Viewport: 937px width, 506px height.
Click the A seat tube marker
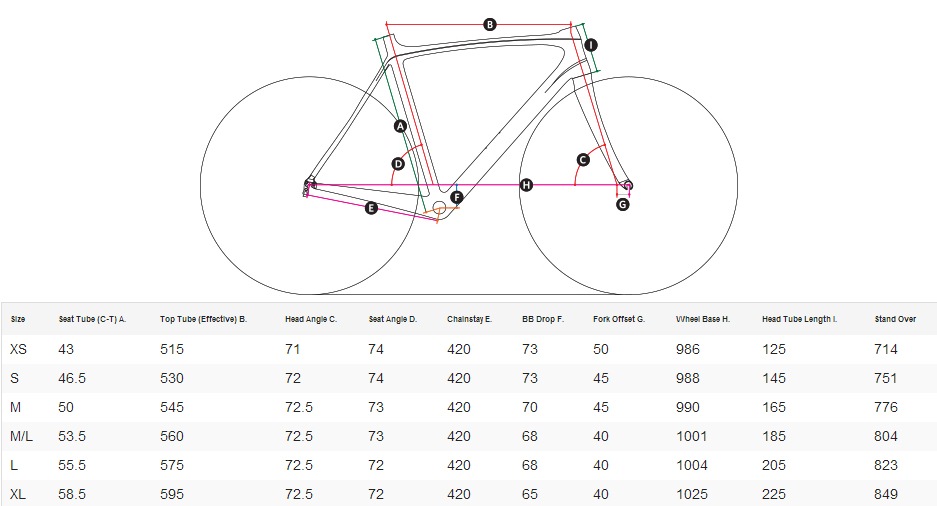tap(400, 126)
